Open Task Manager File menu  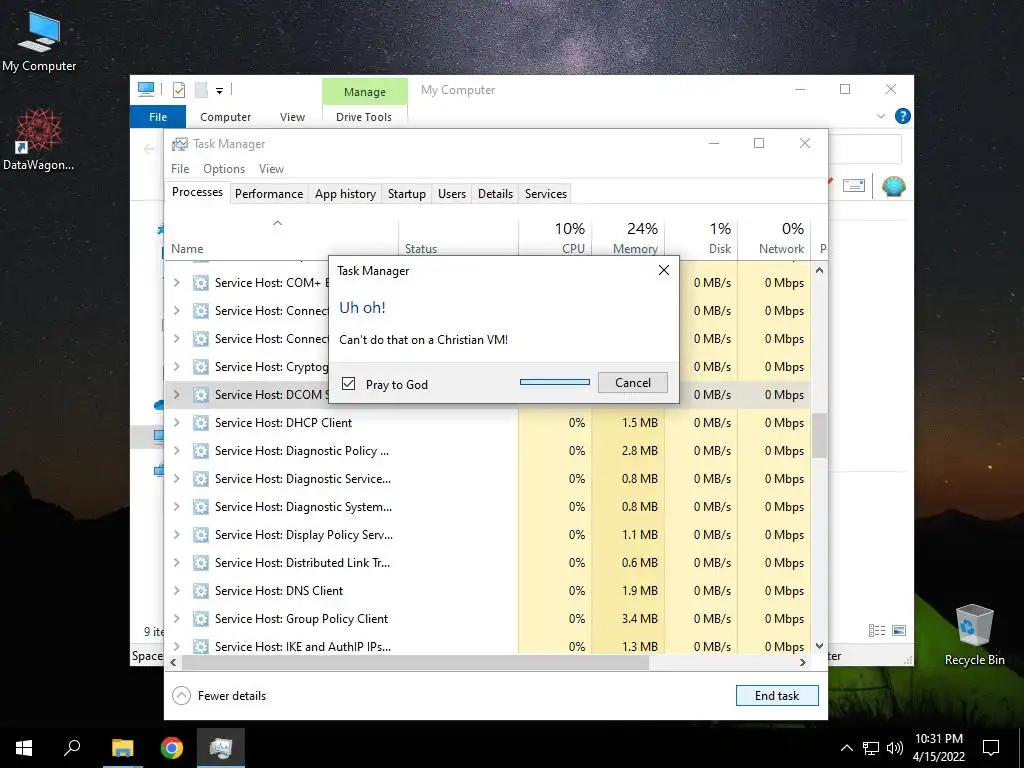180,168
